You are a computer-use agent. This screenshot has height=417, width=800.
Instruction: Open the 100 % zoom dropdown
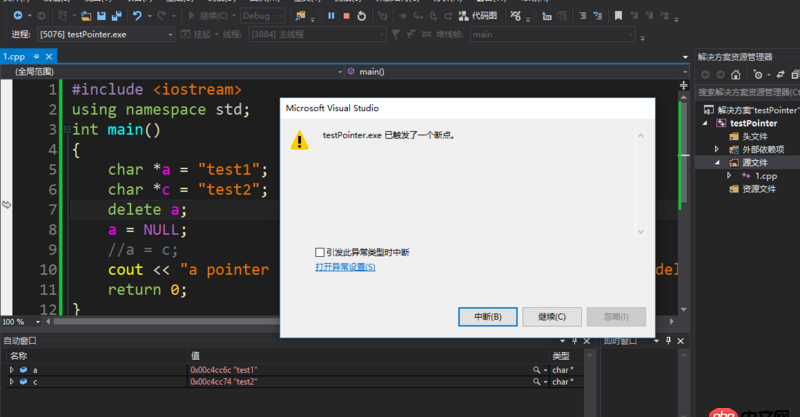coord(38,322)
